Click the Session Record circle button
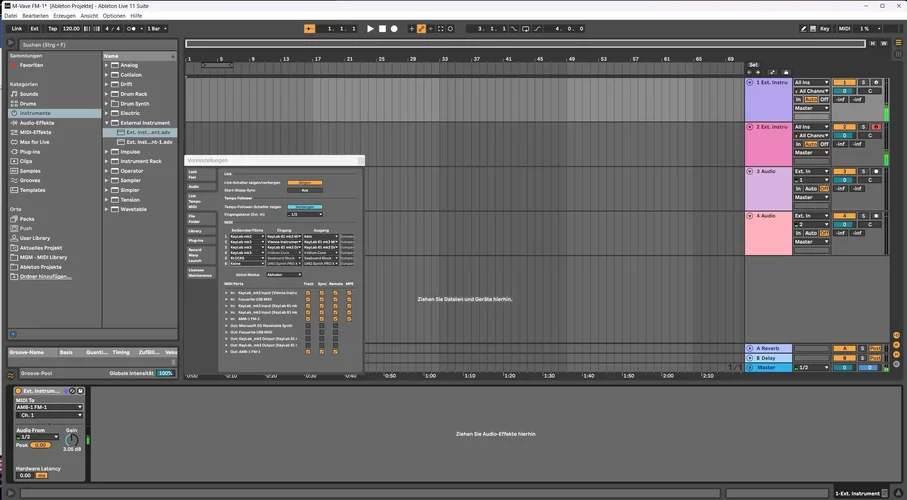Image resolution: width=907 pixels, height=500 pixels. click(450, 28)
